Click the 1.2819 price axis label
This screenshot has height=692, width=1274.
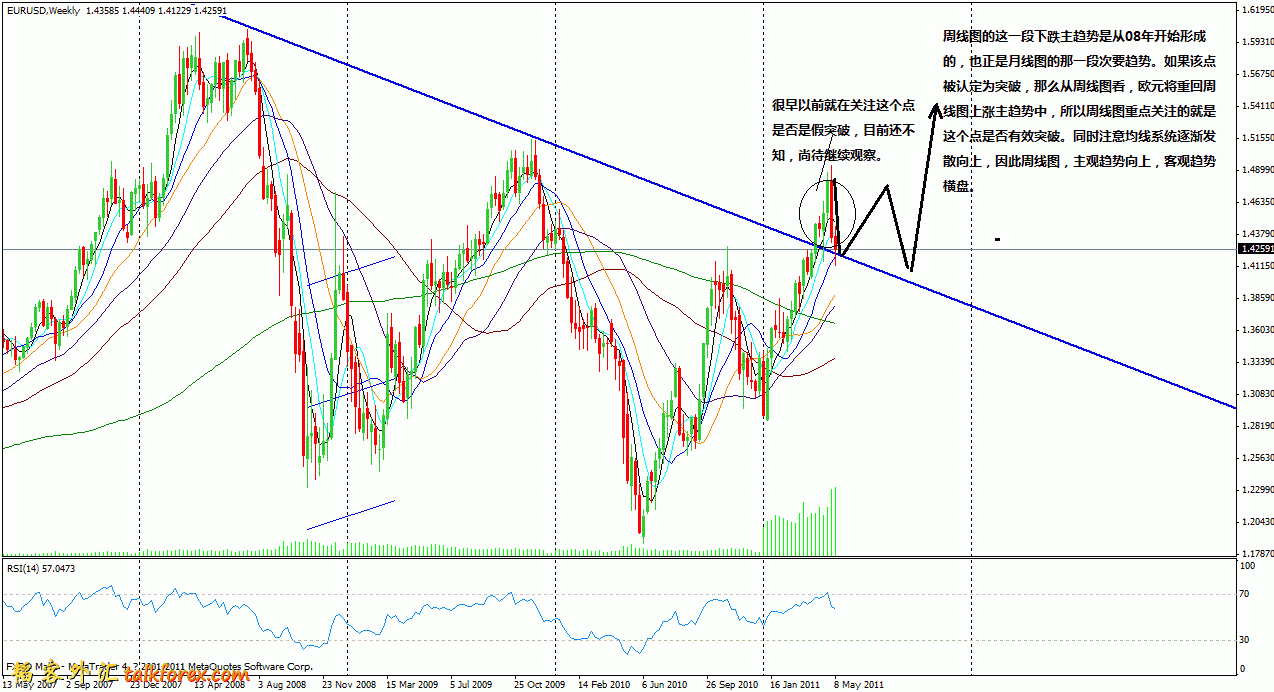1256,426
